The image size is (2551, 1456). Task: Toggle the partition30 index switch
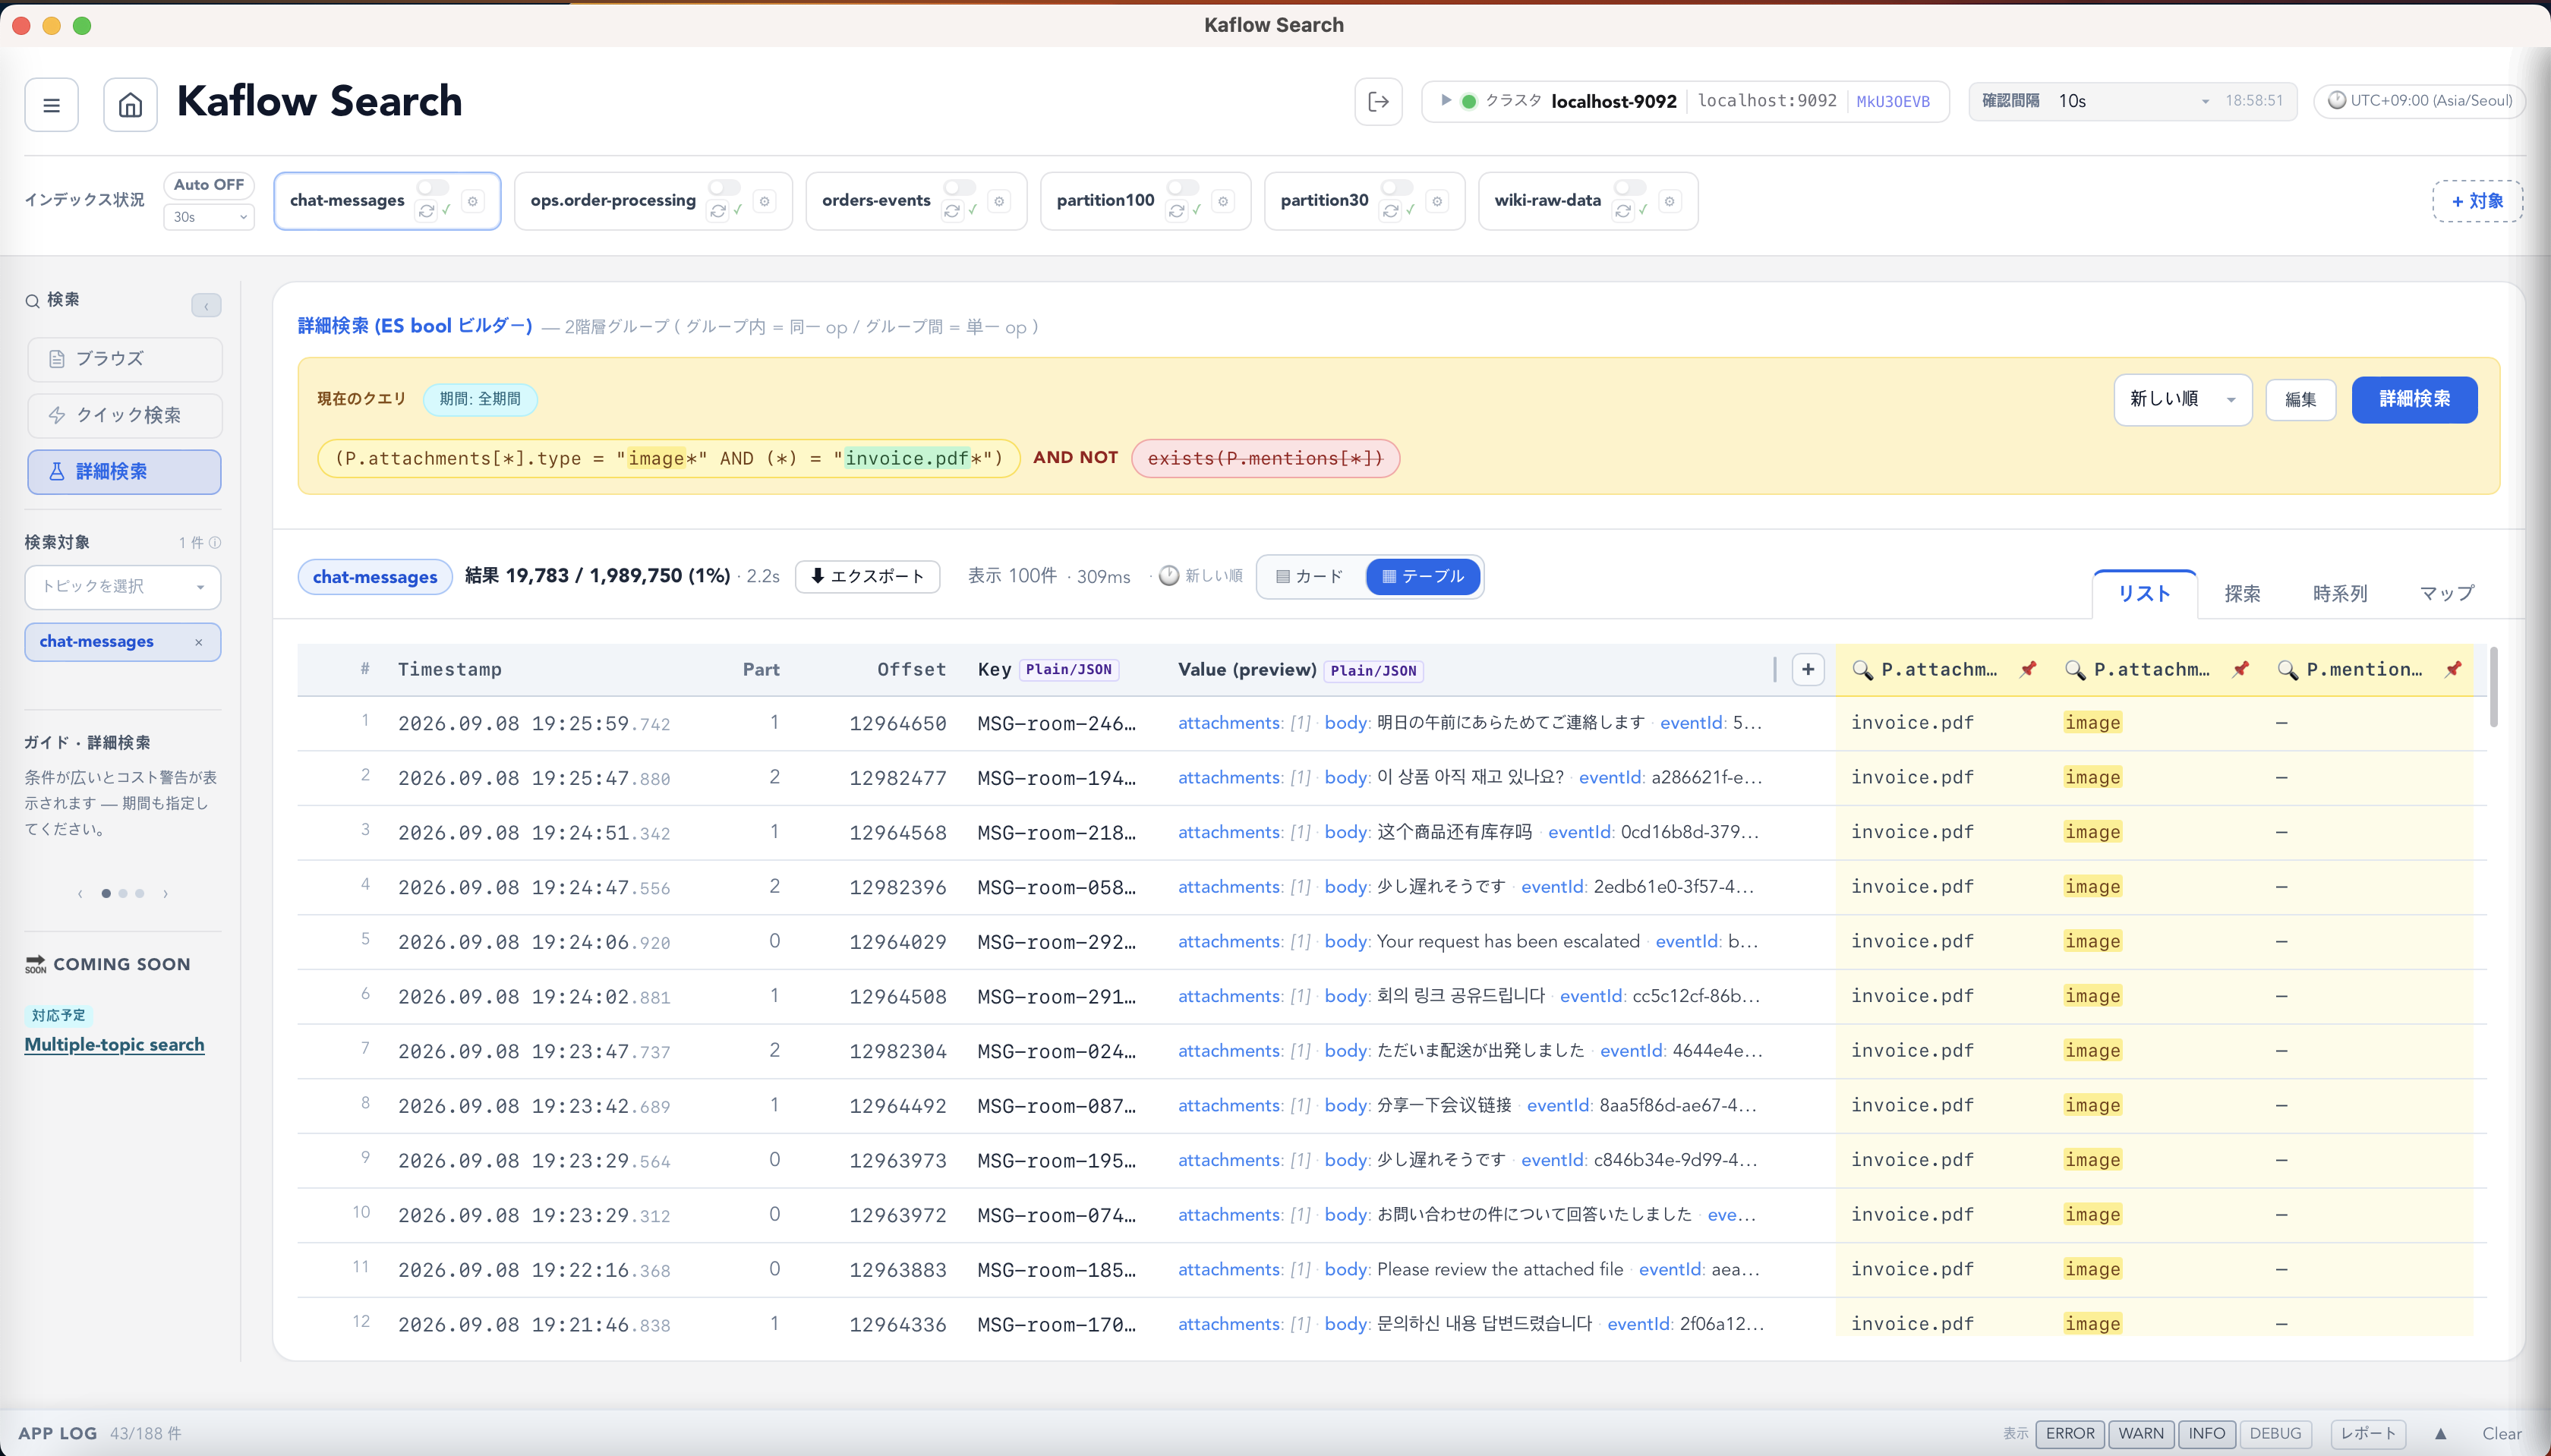click(1397, 187)
